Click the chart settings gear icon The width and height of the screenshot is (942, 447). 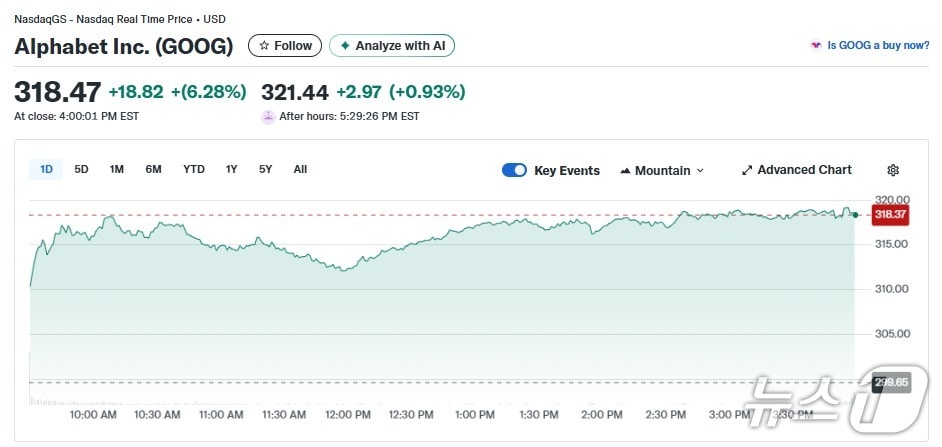coord(893,170)
